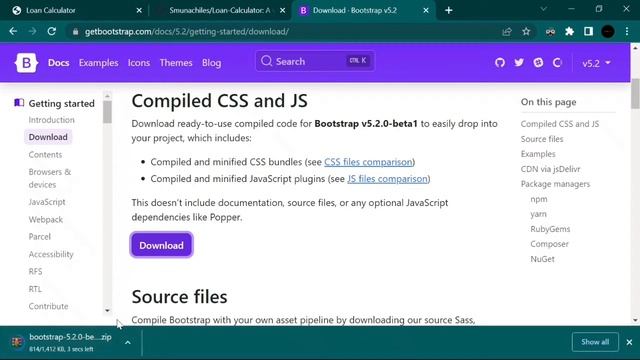Image resolution: width=640 pixels, height=360 pixels.
Task: Expand the bootstrap zip download options
Action: [128, 342]
